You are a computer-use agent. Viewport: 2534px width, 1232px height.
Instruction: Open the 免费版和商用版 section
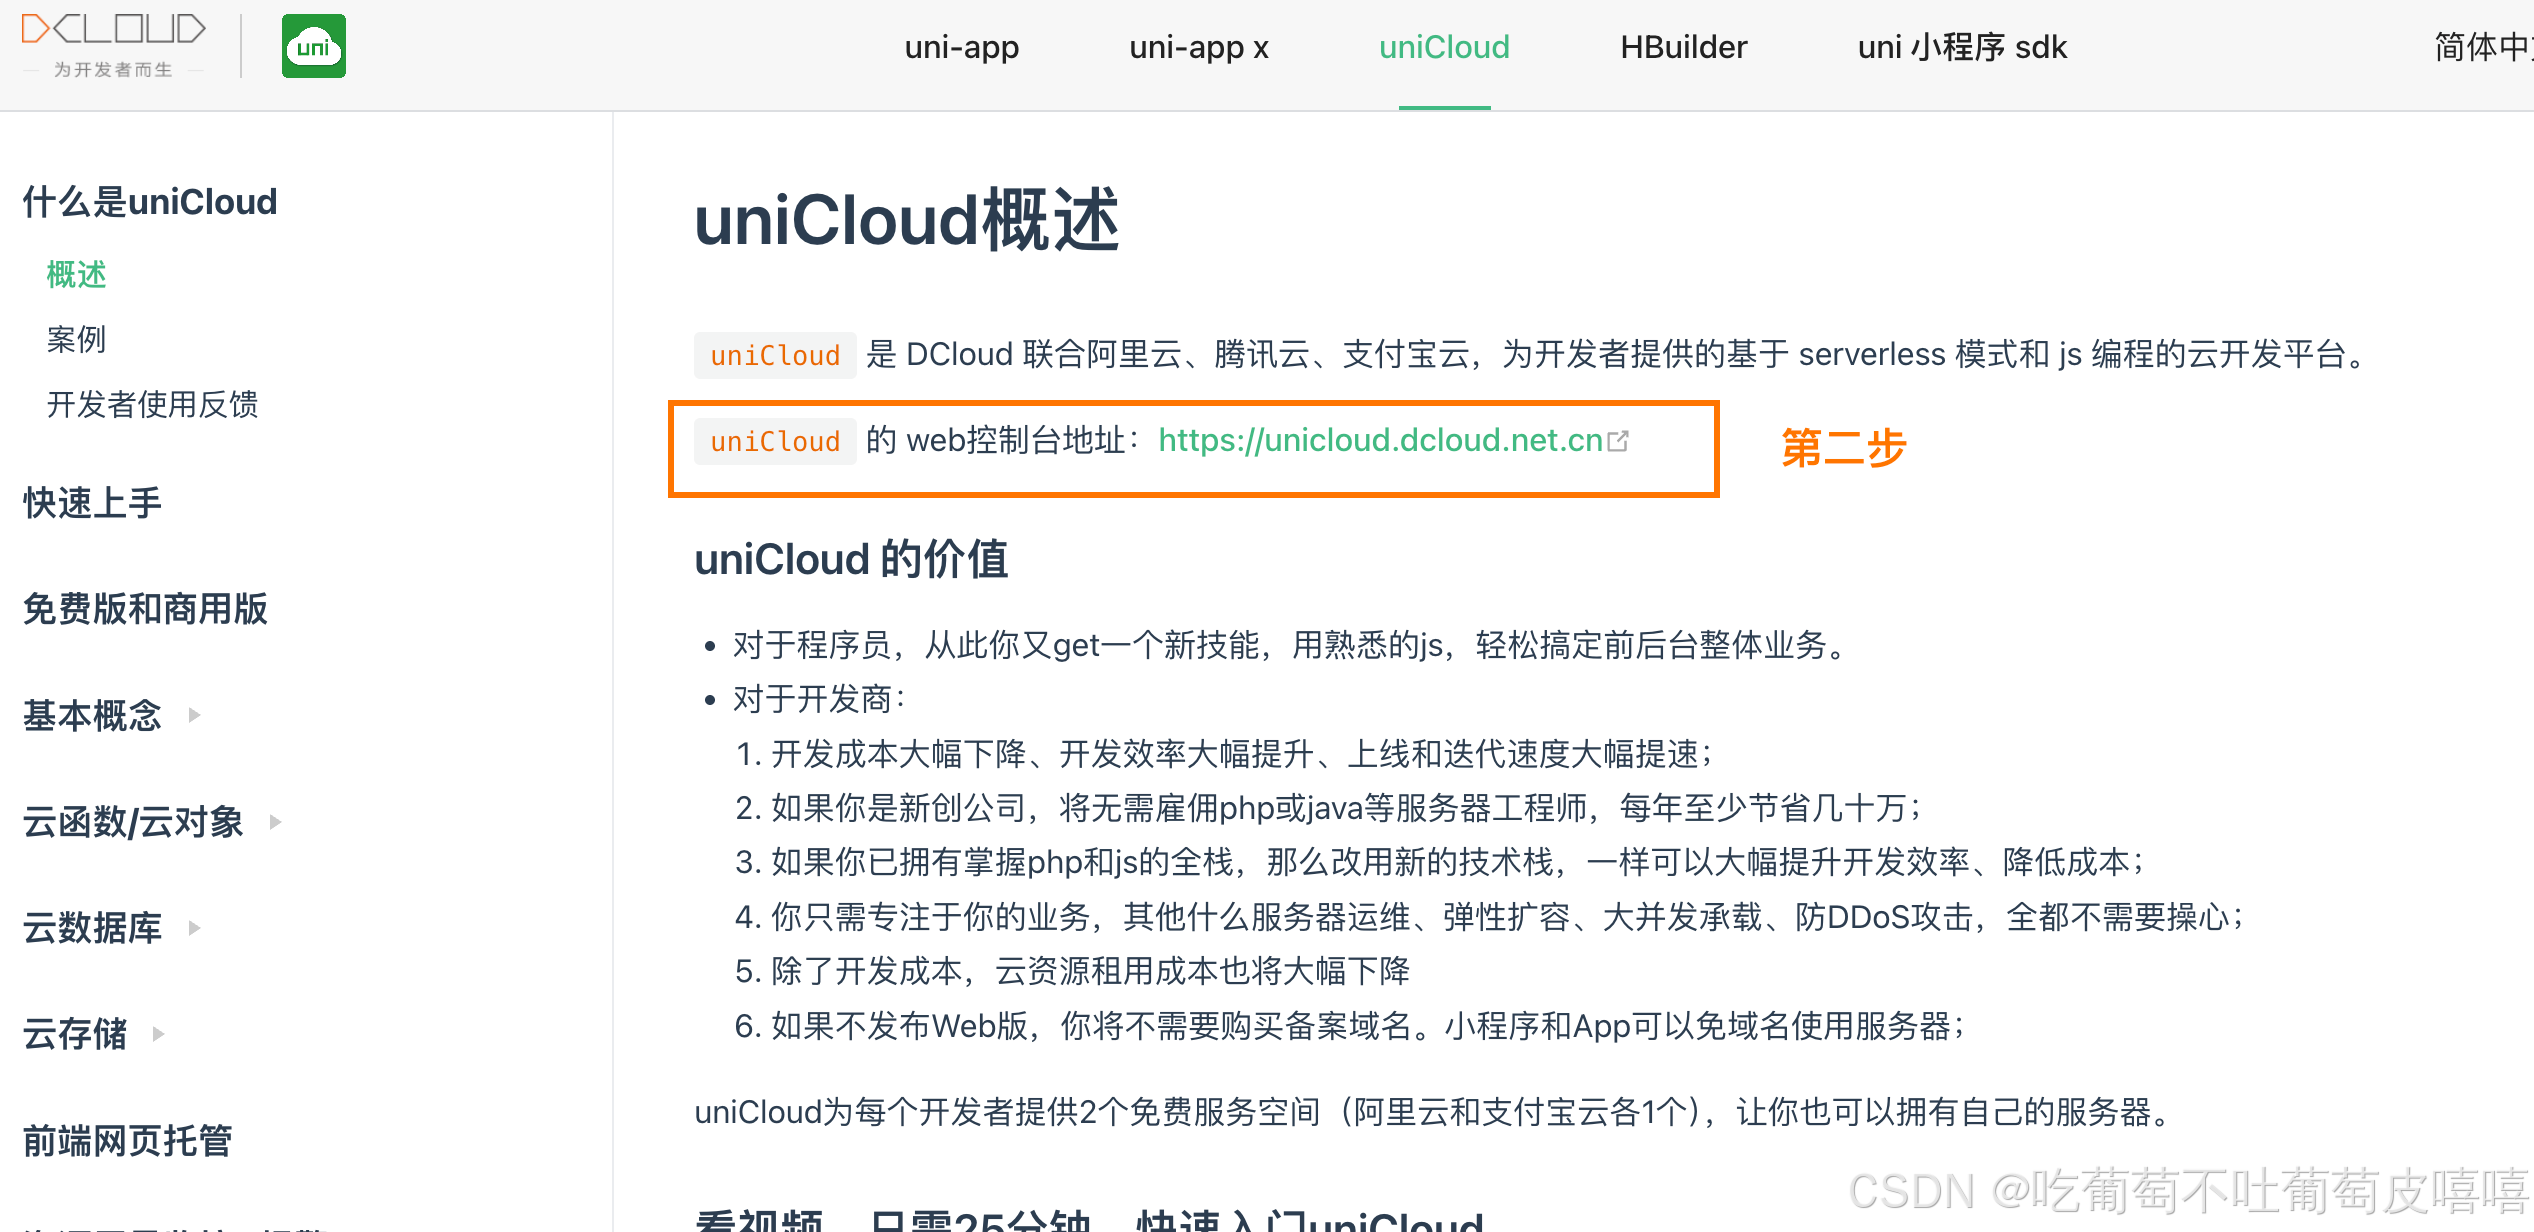[x=144, y=610]
